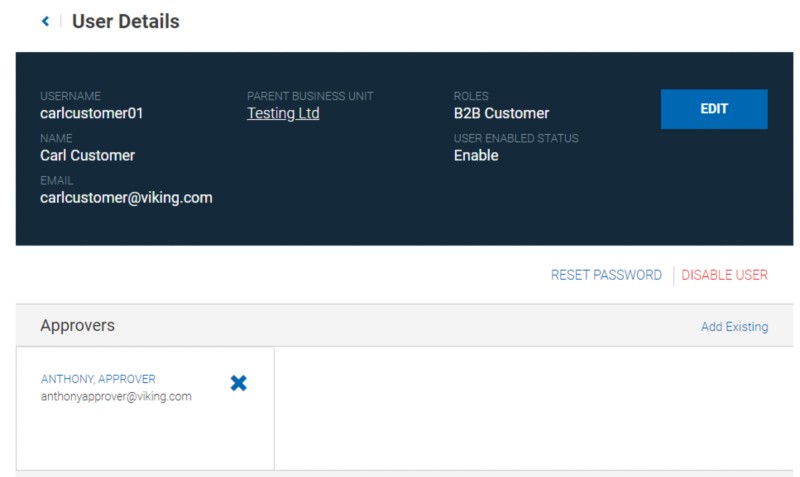
Task: Click the Approvers section header
Action: pos(77,326)
